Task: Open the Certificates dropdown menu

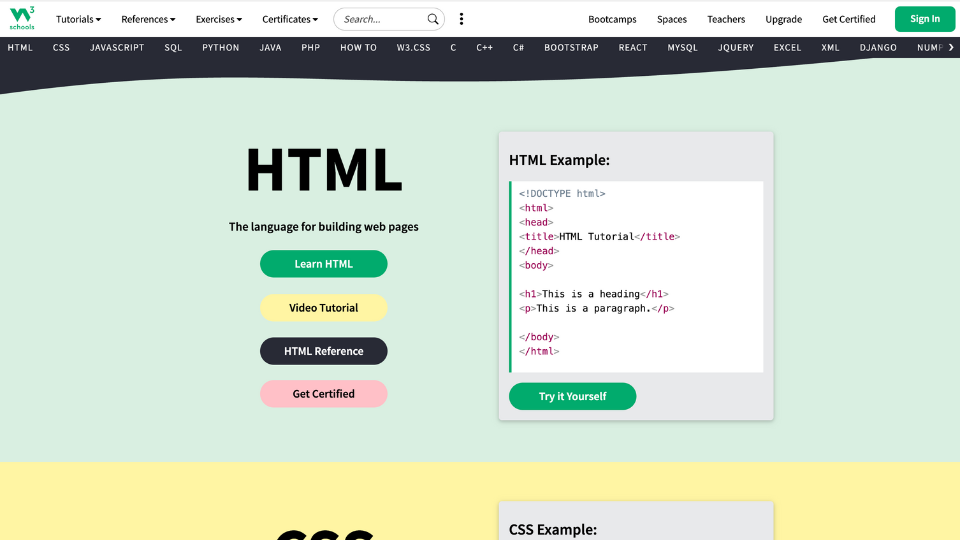Action: pos(290,19)
